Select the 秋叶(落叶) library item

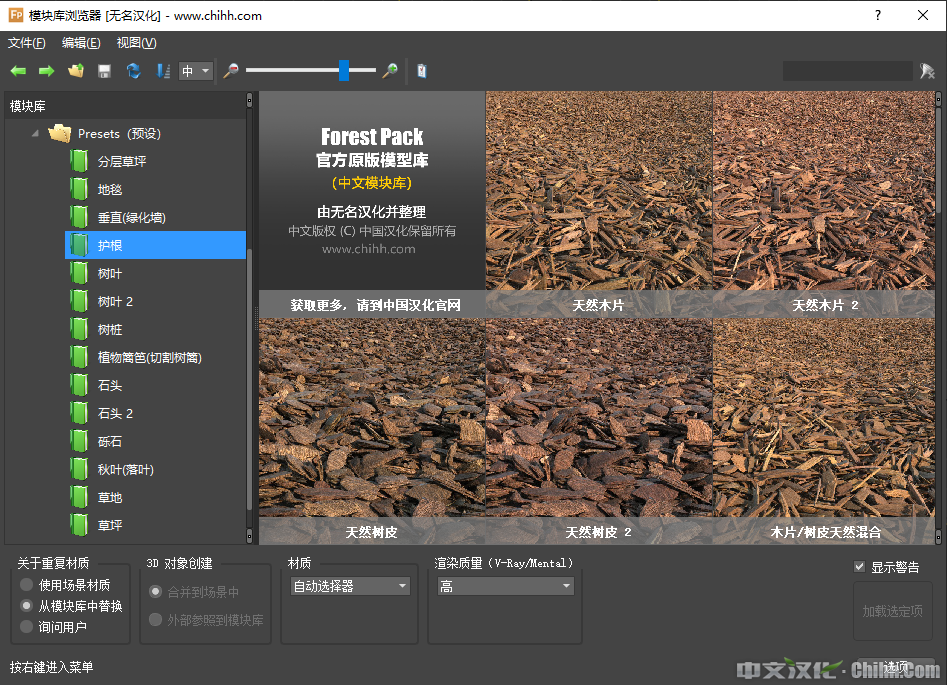(125, 469)
